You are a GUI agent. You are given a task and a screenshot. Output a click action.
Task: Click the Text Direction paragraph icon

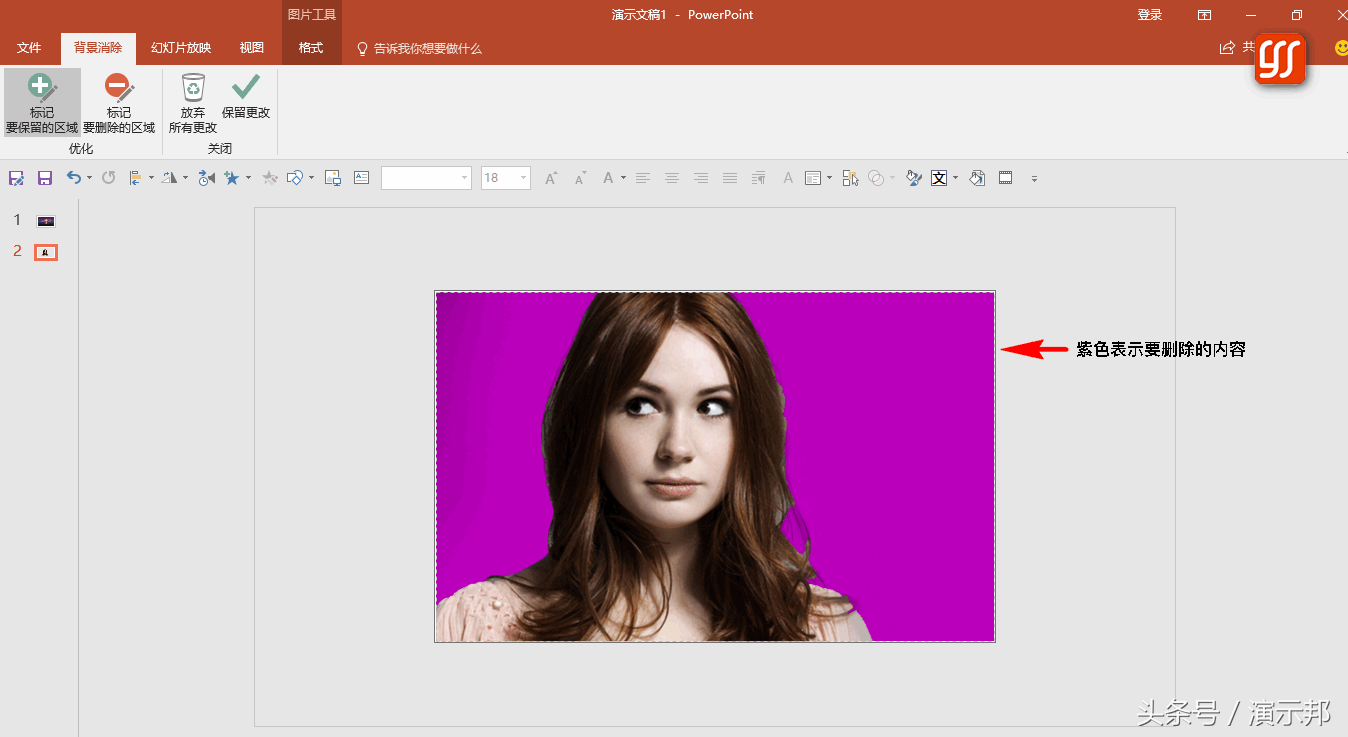[759, 178]
